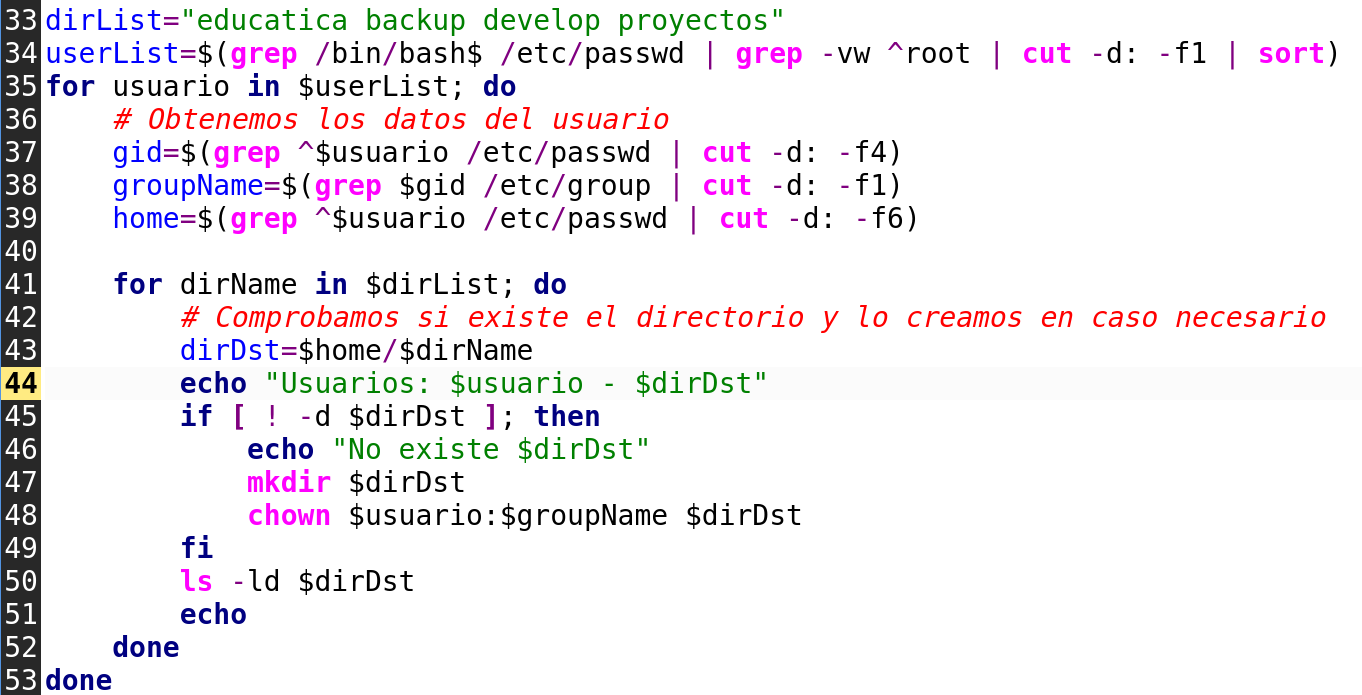This screenshot has height=695, width=1362.
Task: Click line number 36 in the gutter
Action: (20, 119)
